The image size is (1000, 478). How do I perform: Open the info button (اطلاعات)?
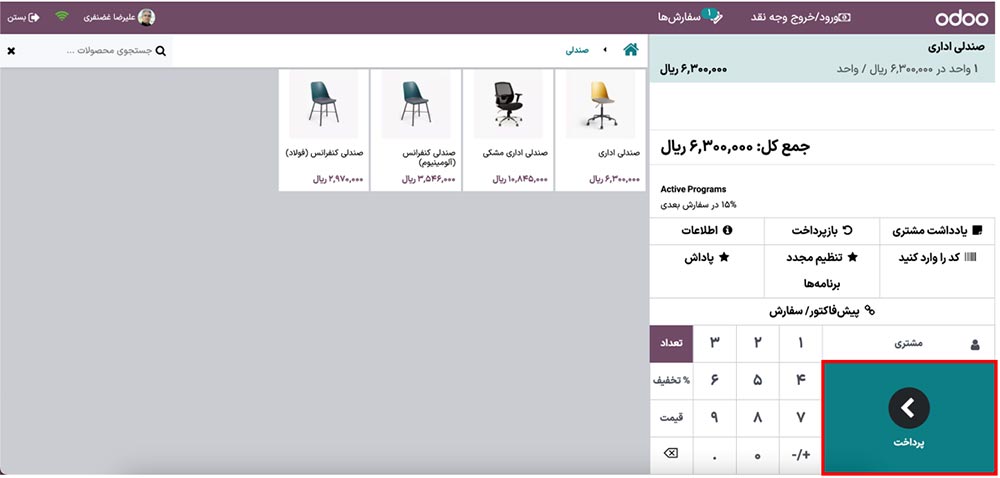pos(707,231)
